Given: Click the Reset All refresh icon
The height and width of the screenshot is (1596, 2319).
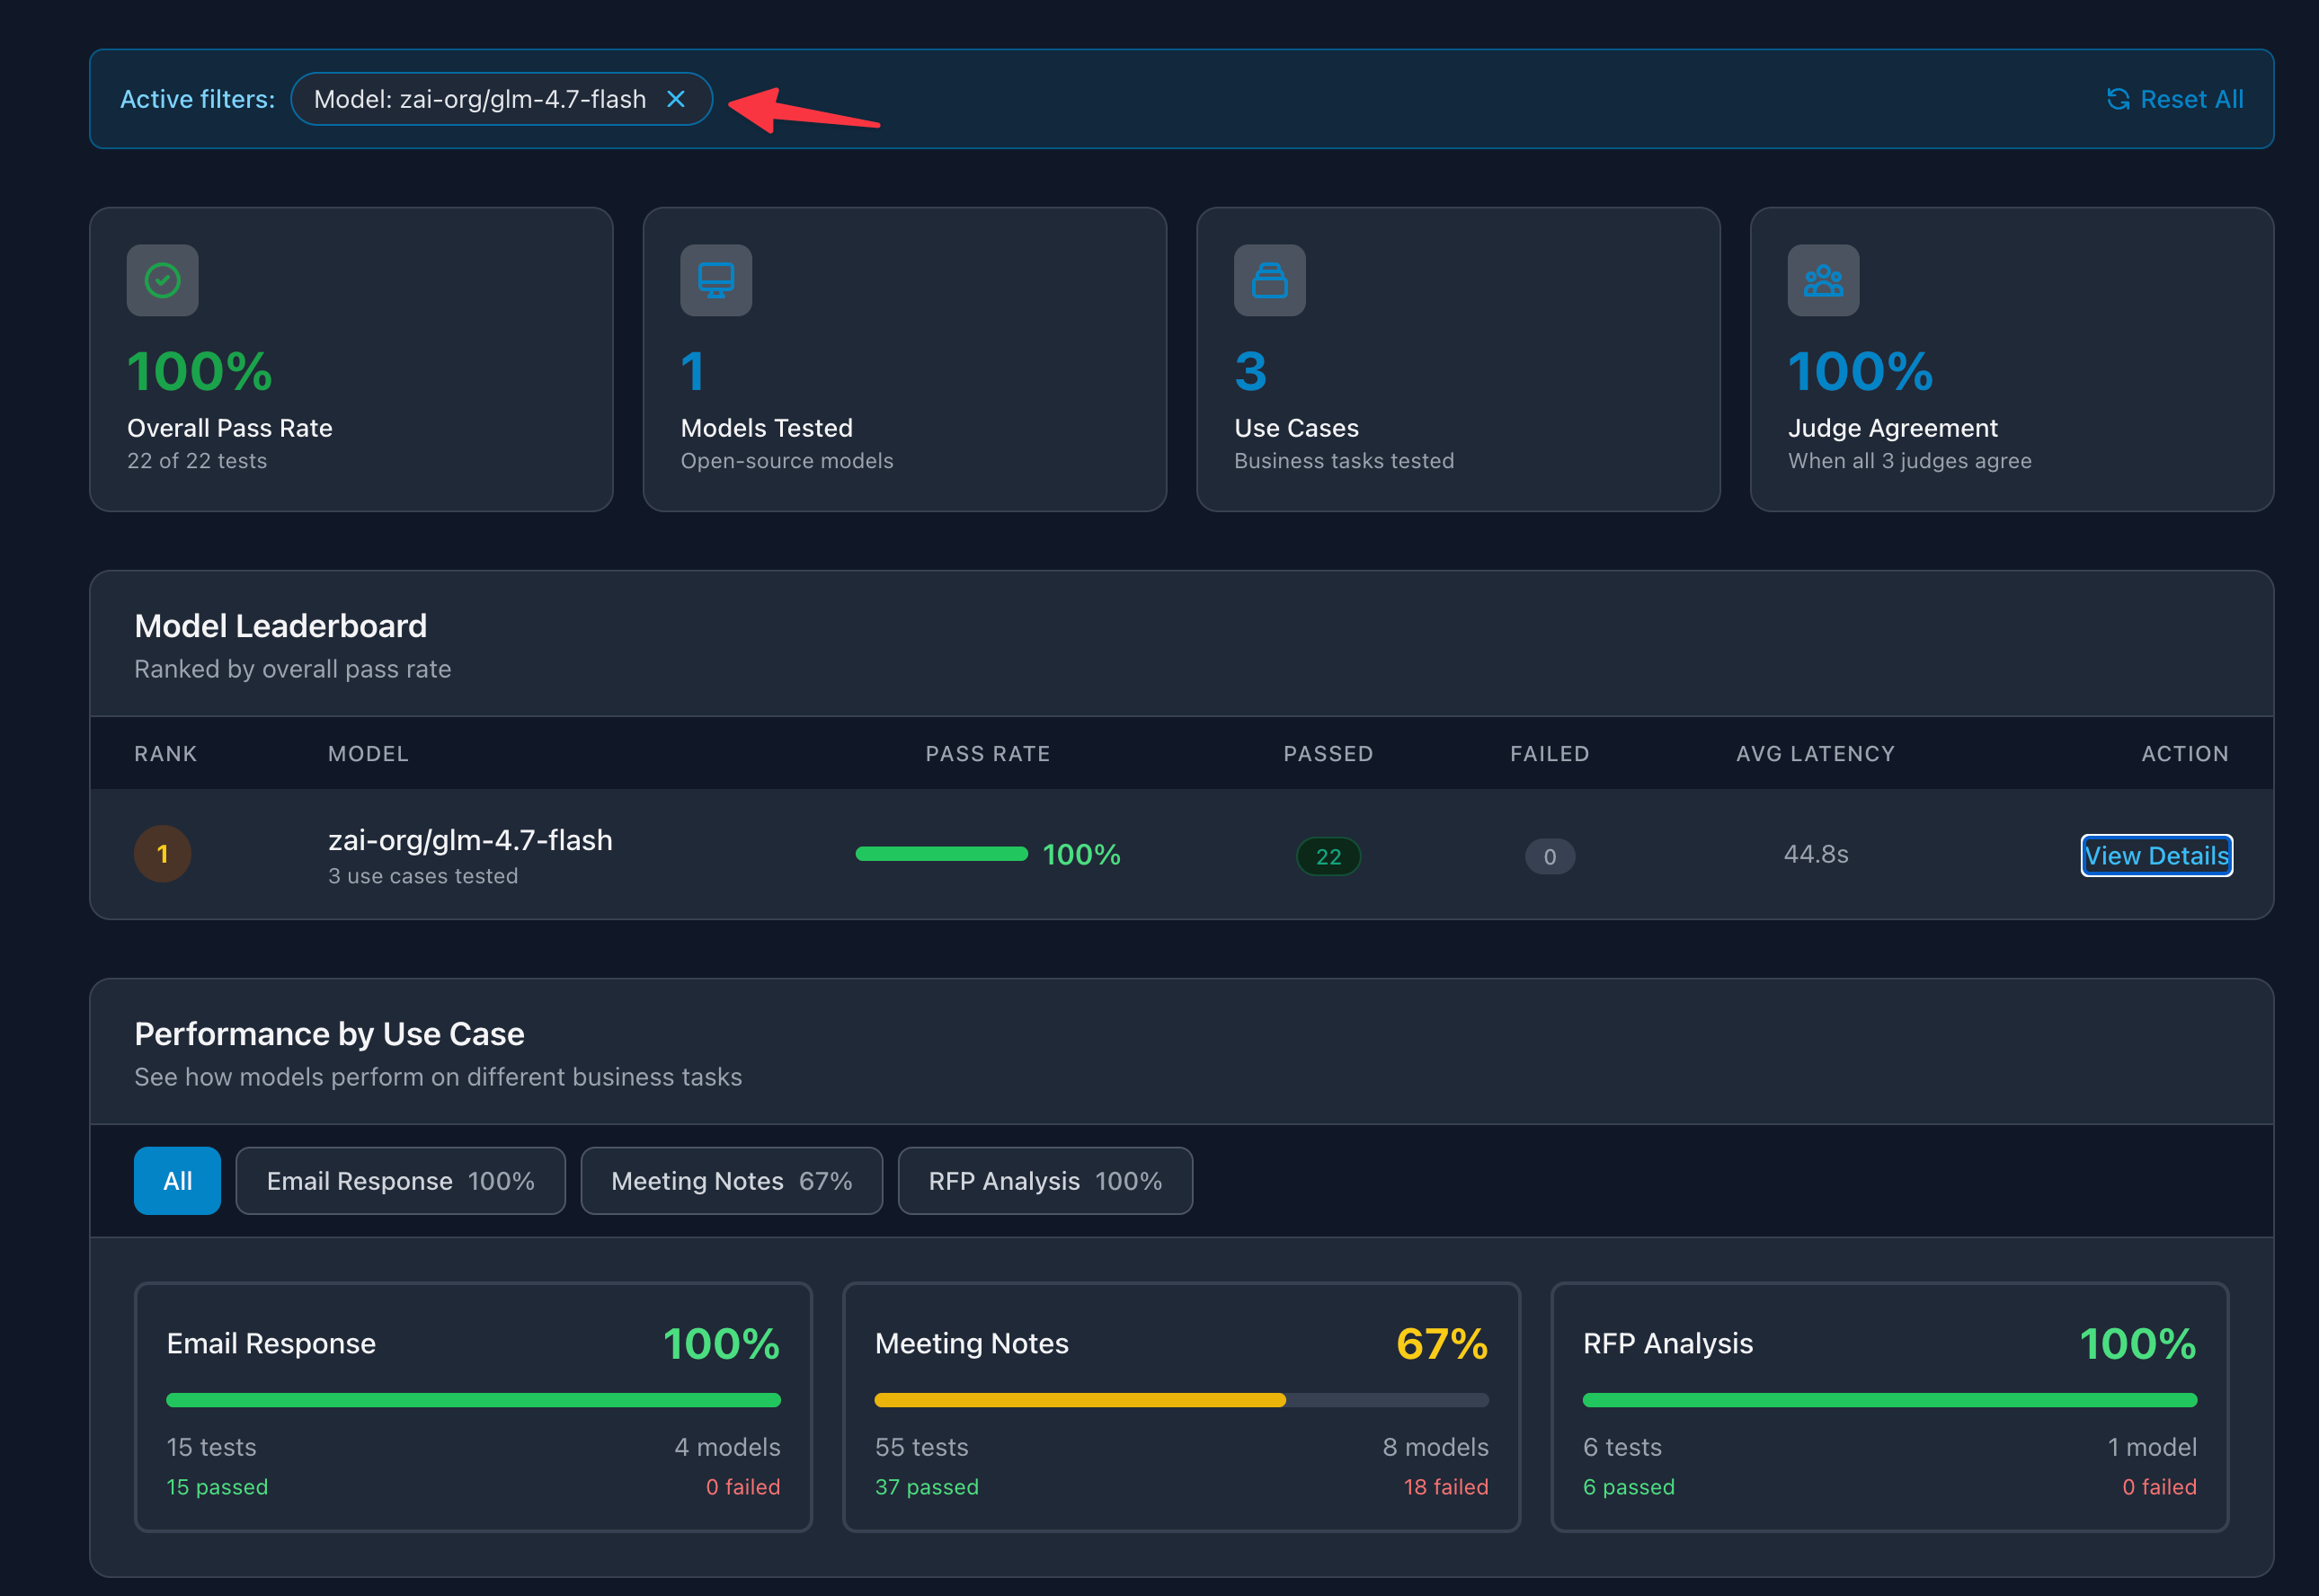Looking at the screenshot, I should [x=2118, y=99].
